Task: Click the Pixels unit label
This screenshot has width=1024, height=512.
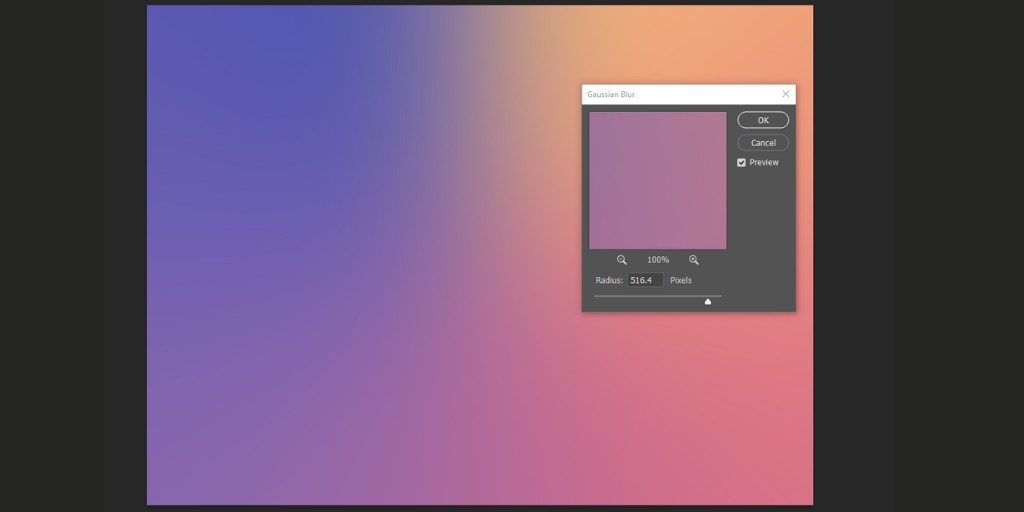Action: click(x=680, y=280)
